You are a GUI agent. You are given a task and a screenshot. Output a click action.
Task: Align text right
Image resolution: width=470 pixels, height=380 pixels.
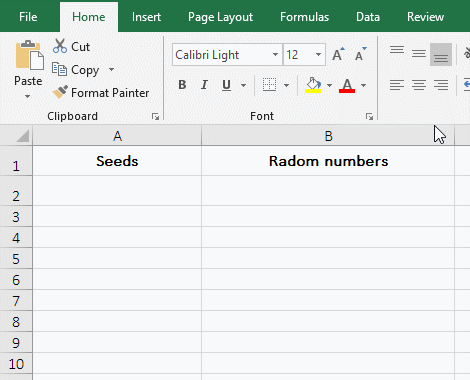[x=441, y=85]
